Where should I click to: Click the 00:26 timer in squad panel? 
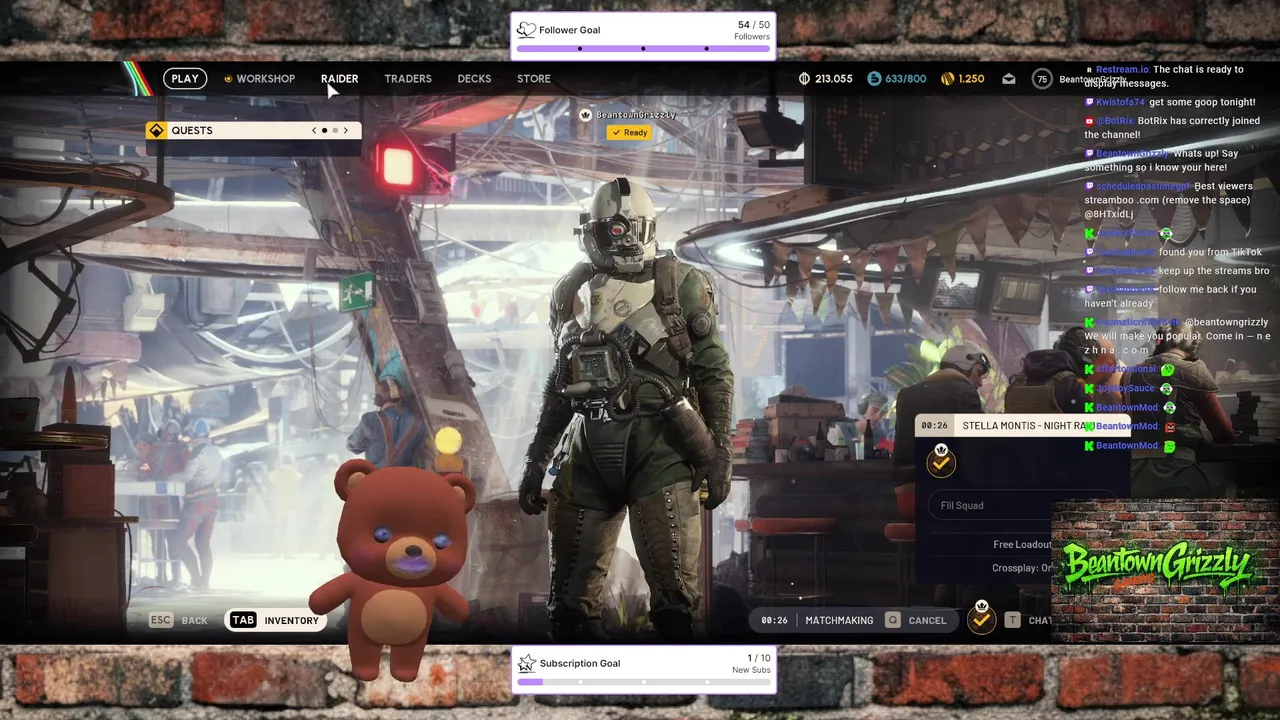[934, 426]
